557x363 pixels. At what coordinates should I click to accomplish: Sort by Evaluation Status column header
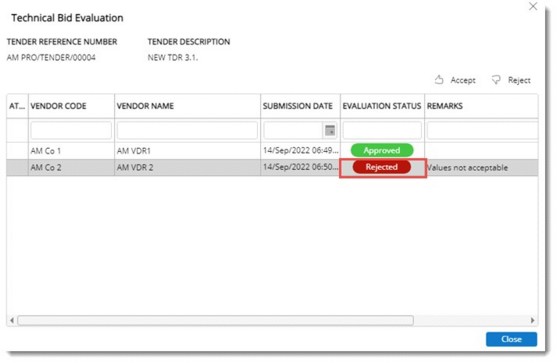[382, 106]
